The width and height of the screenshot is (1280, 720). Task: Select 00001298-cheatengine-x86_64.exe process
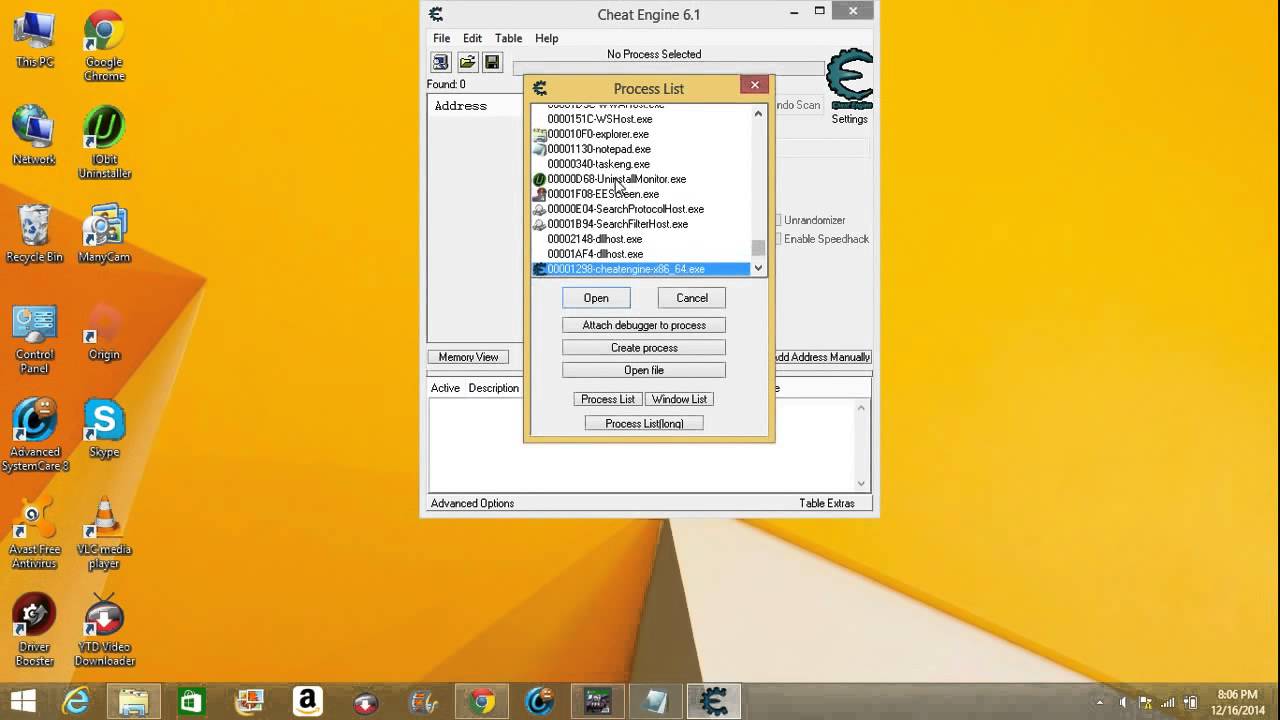point(641,269)
